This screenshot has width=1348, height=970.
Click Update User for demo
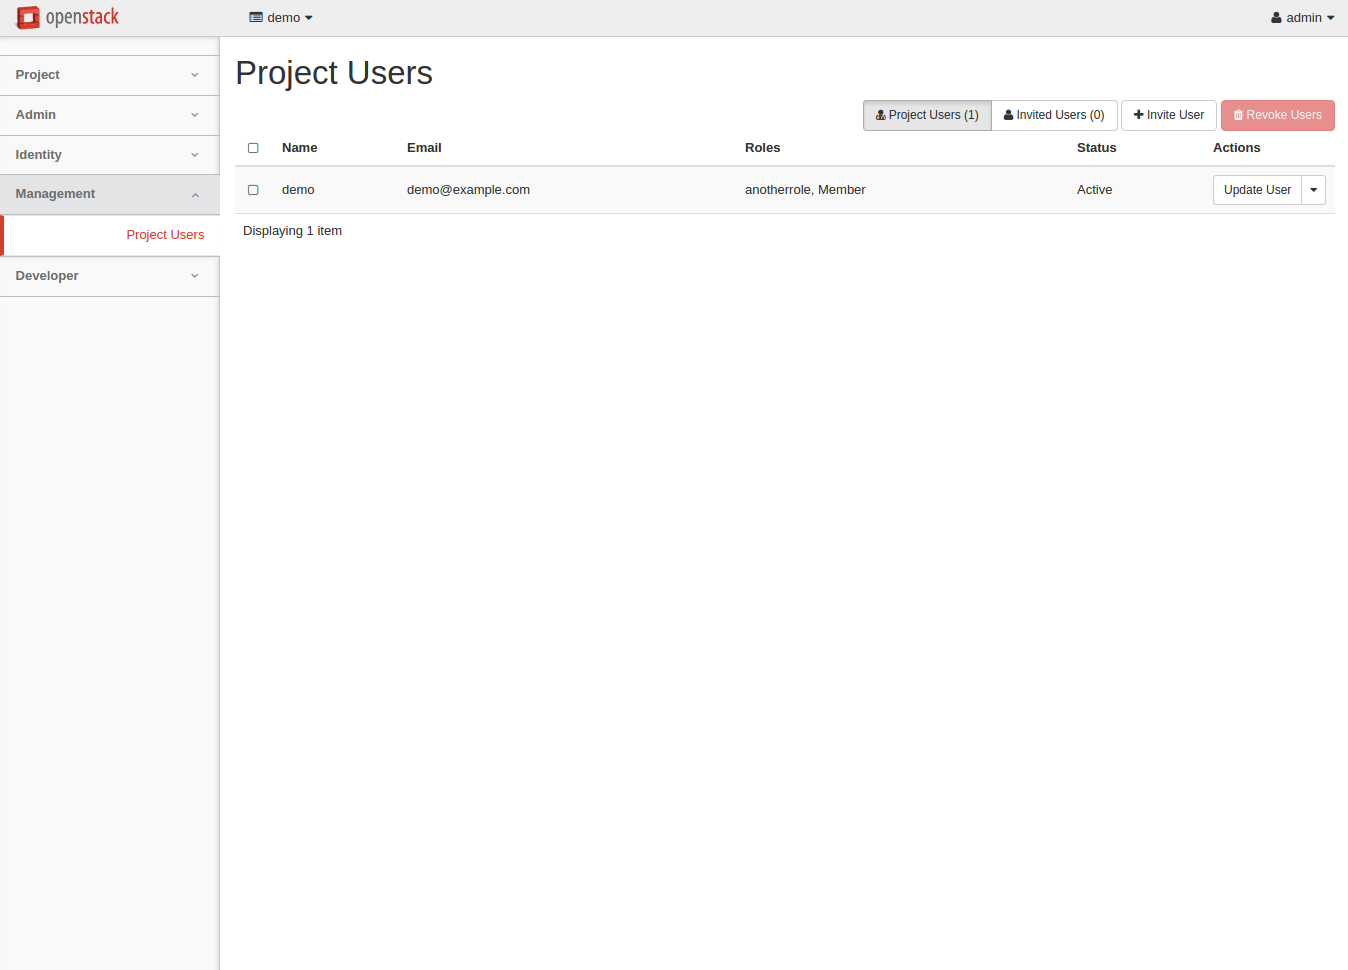(x=1257, y=190)
